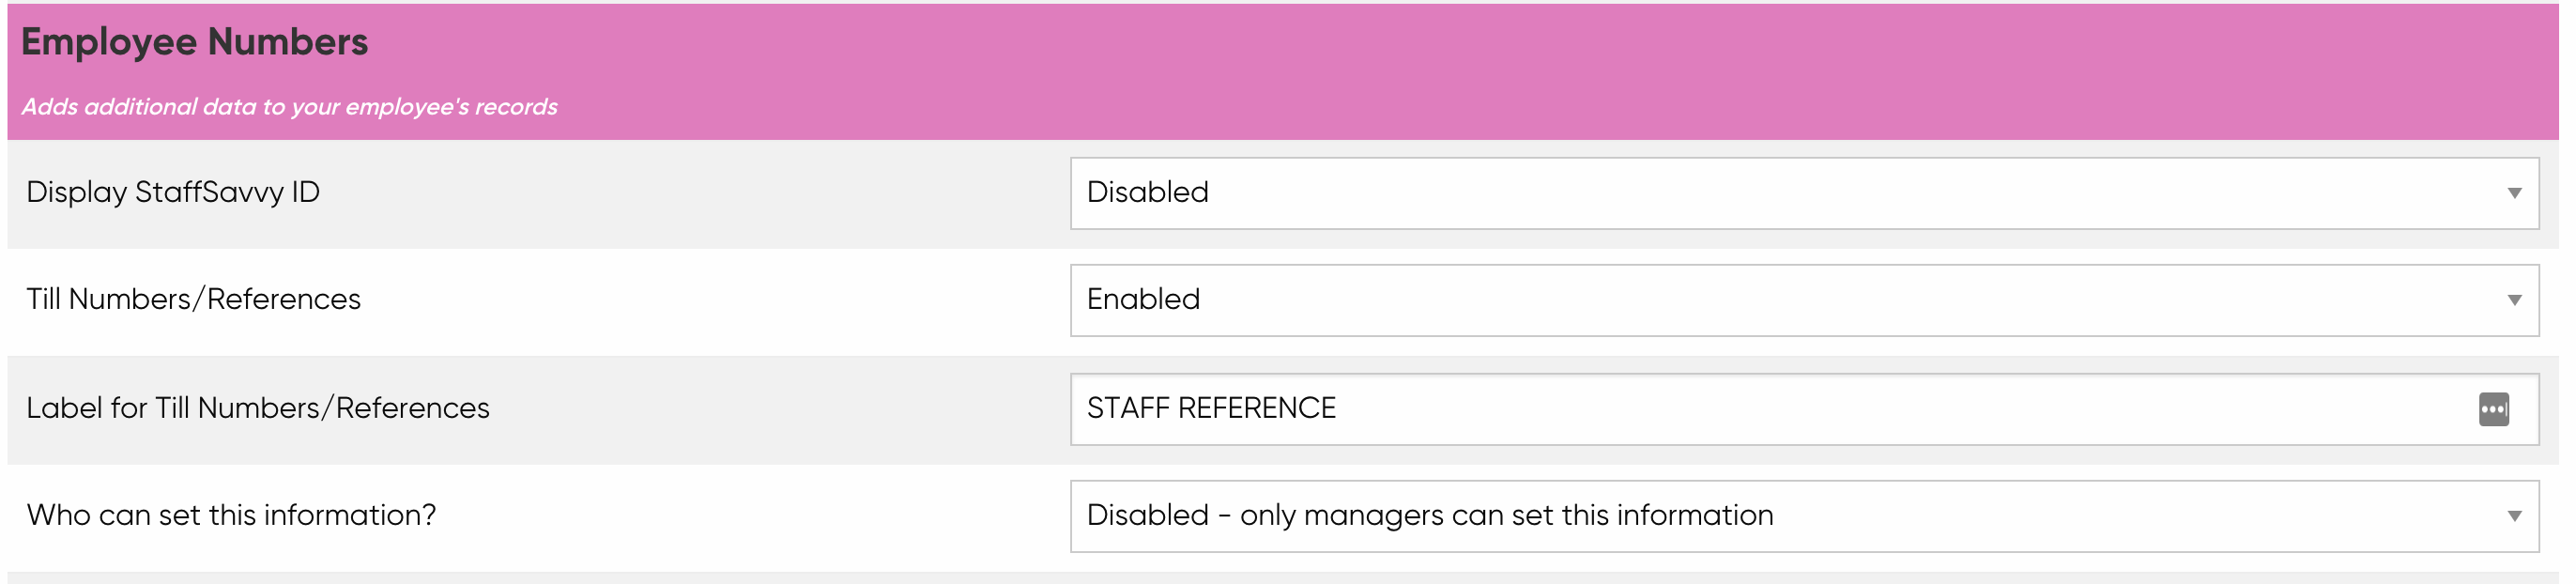Click the arrow on Display StaffSavvy ID select

[x=2514, y=193]
